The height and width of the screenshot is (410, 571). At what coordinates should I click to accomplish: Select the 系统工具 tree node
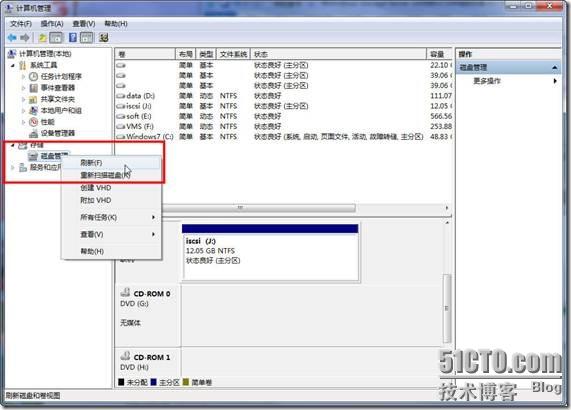click(x=44, y=65)
